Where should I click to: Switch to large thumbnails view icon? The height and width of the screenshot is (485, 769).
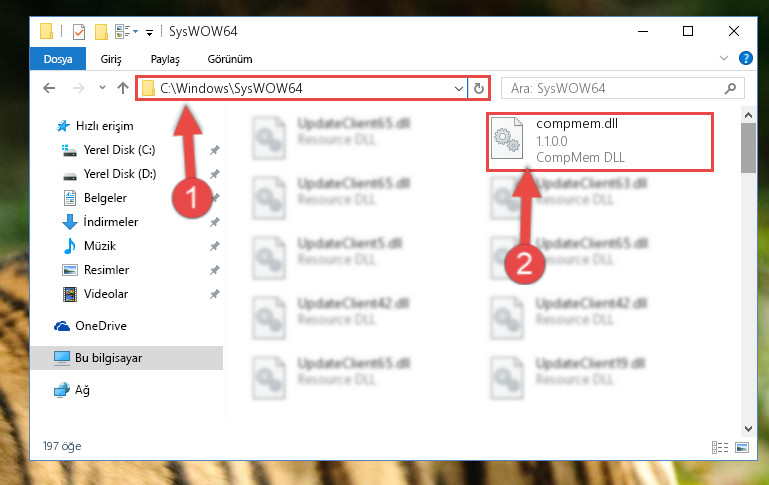pos(742,447)
